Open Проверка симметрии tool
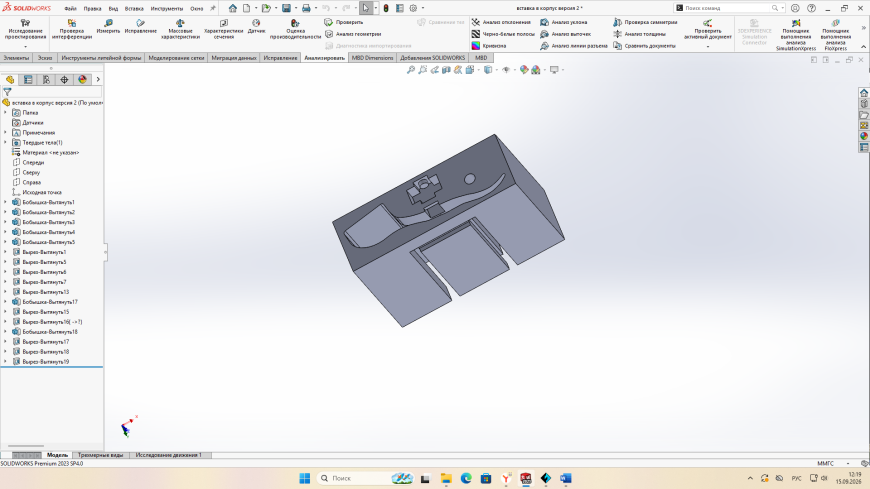This screenshot has width=870, height=489. (645, 22)
